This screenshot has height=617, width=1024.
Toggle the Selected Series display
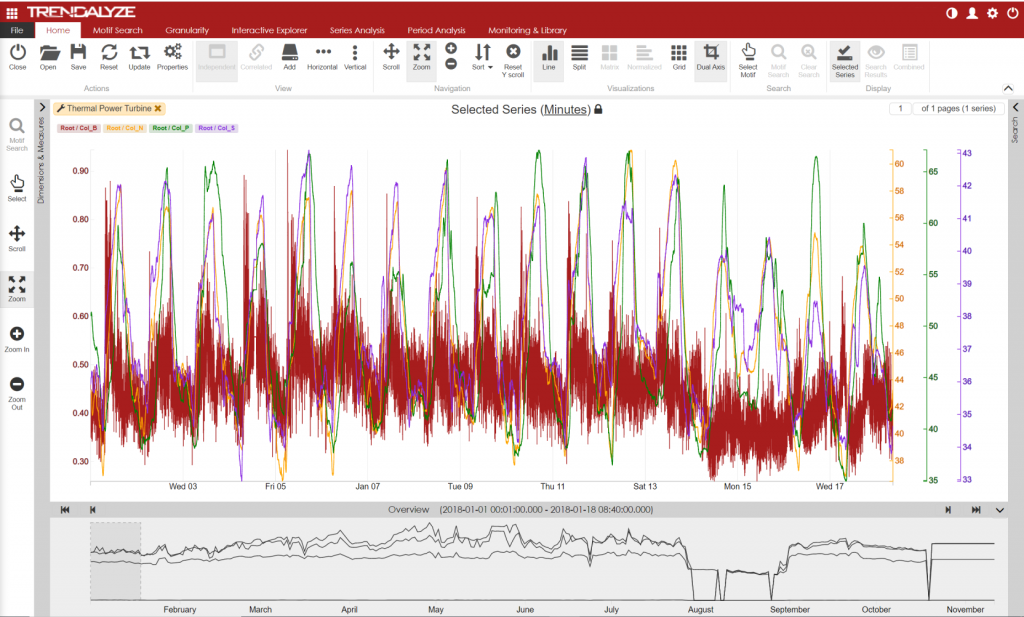tap(845, 52)
